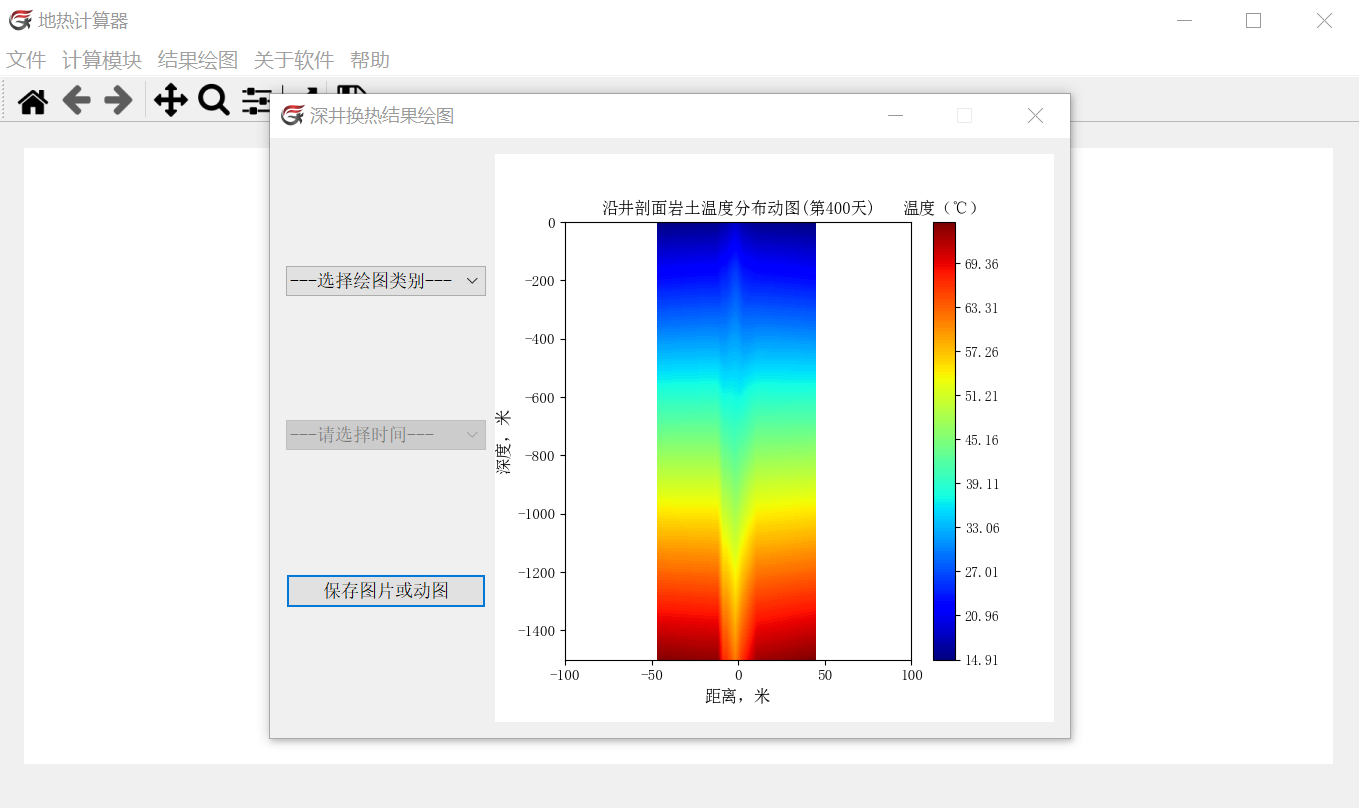Click the y-axis label 深度，米

tap(503, 441)
